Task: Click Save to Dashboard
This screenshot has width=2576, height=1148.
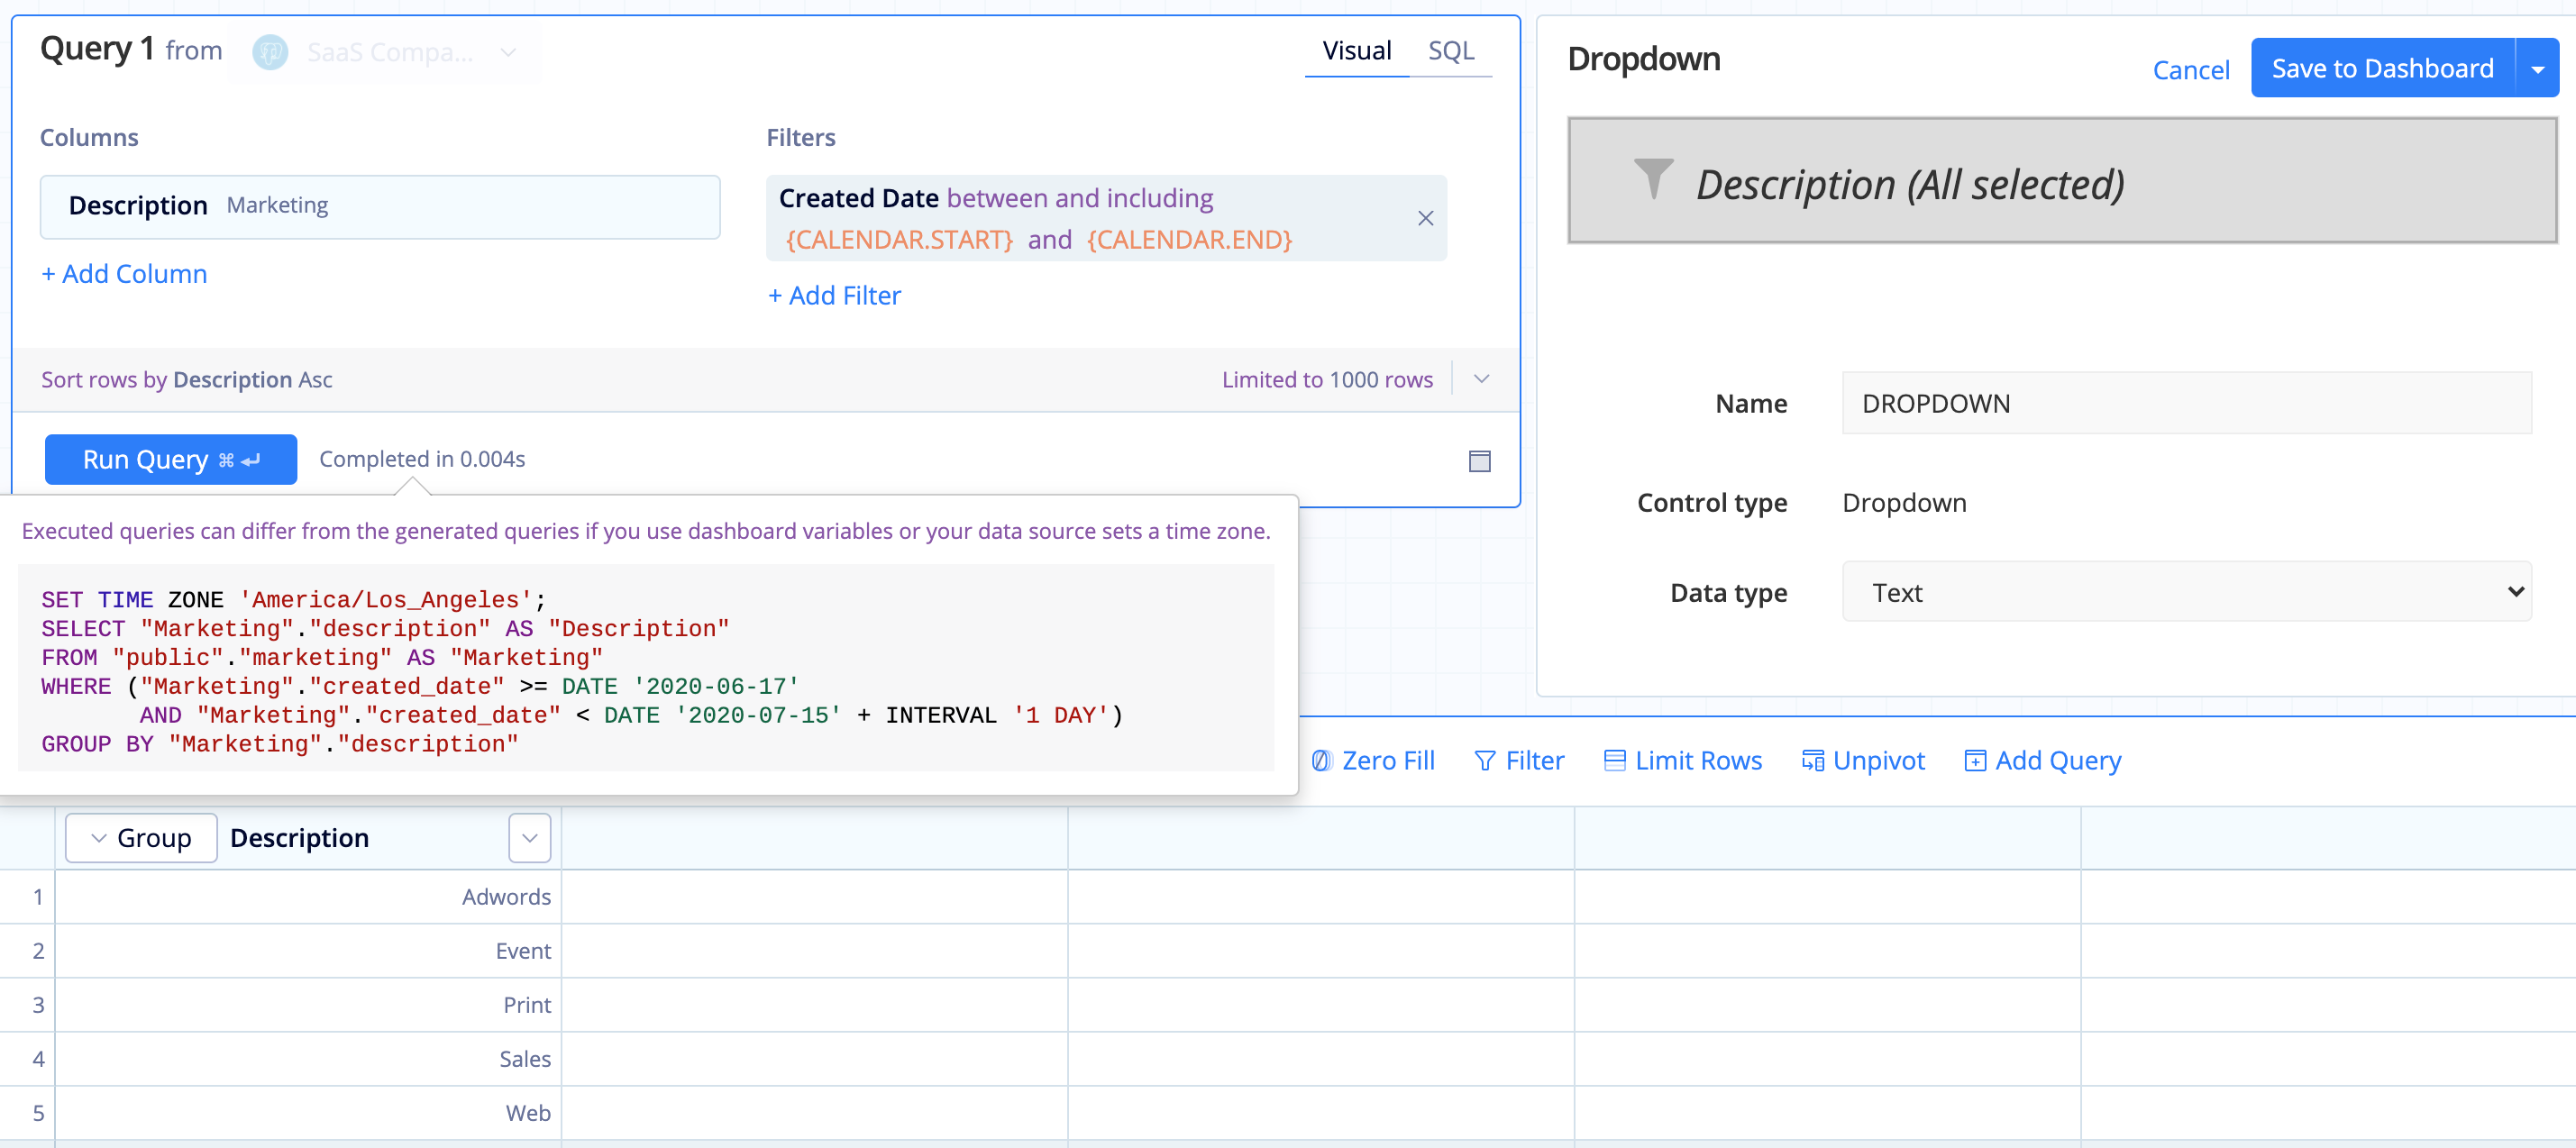Action: pyautogui.click(x=2382, y=69)
